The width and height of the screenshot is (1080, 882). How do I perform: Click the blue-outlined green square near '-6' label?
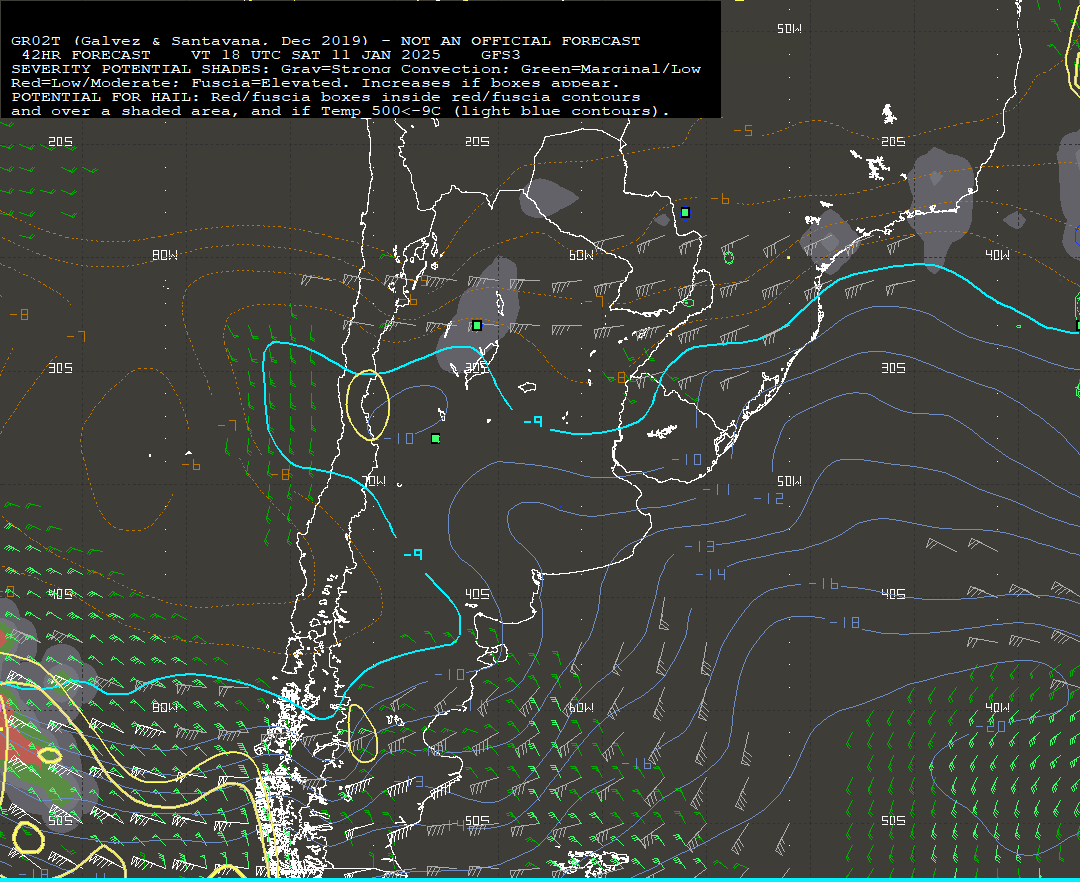pyautogui.click(x=685, y=213)
